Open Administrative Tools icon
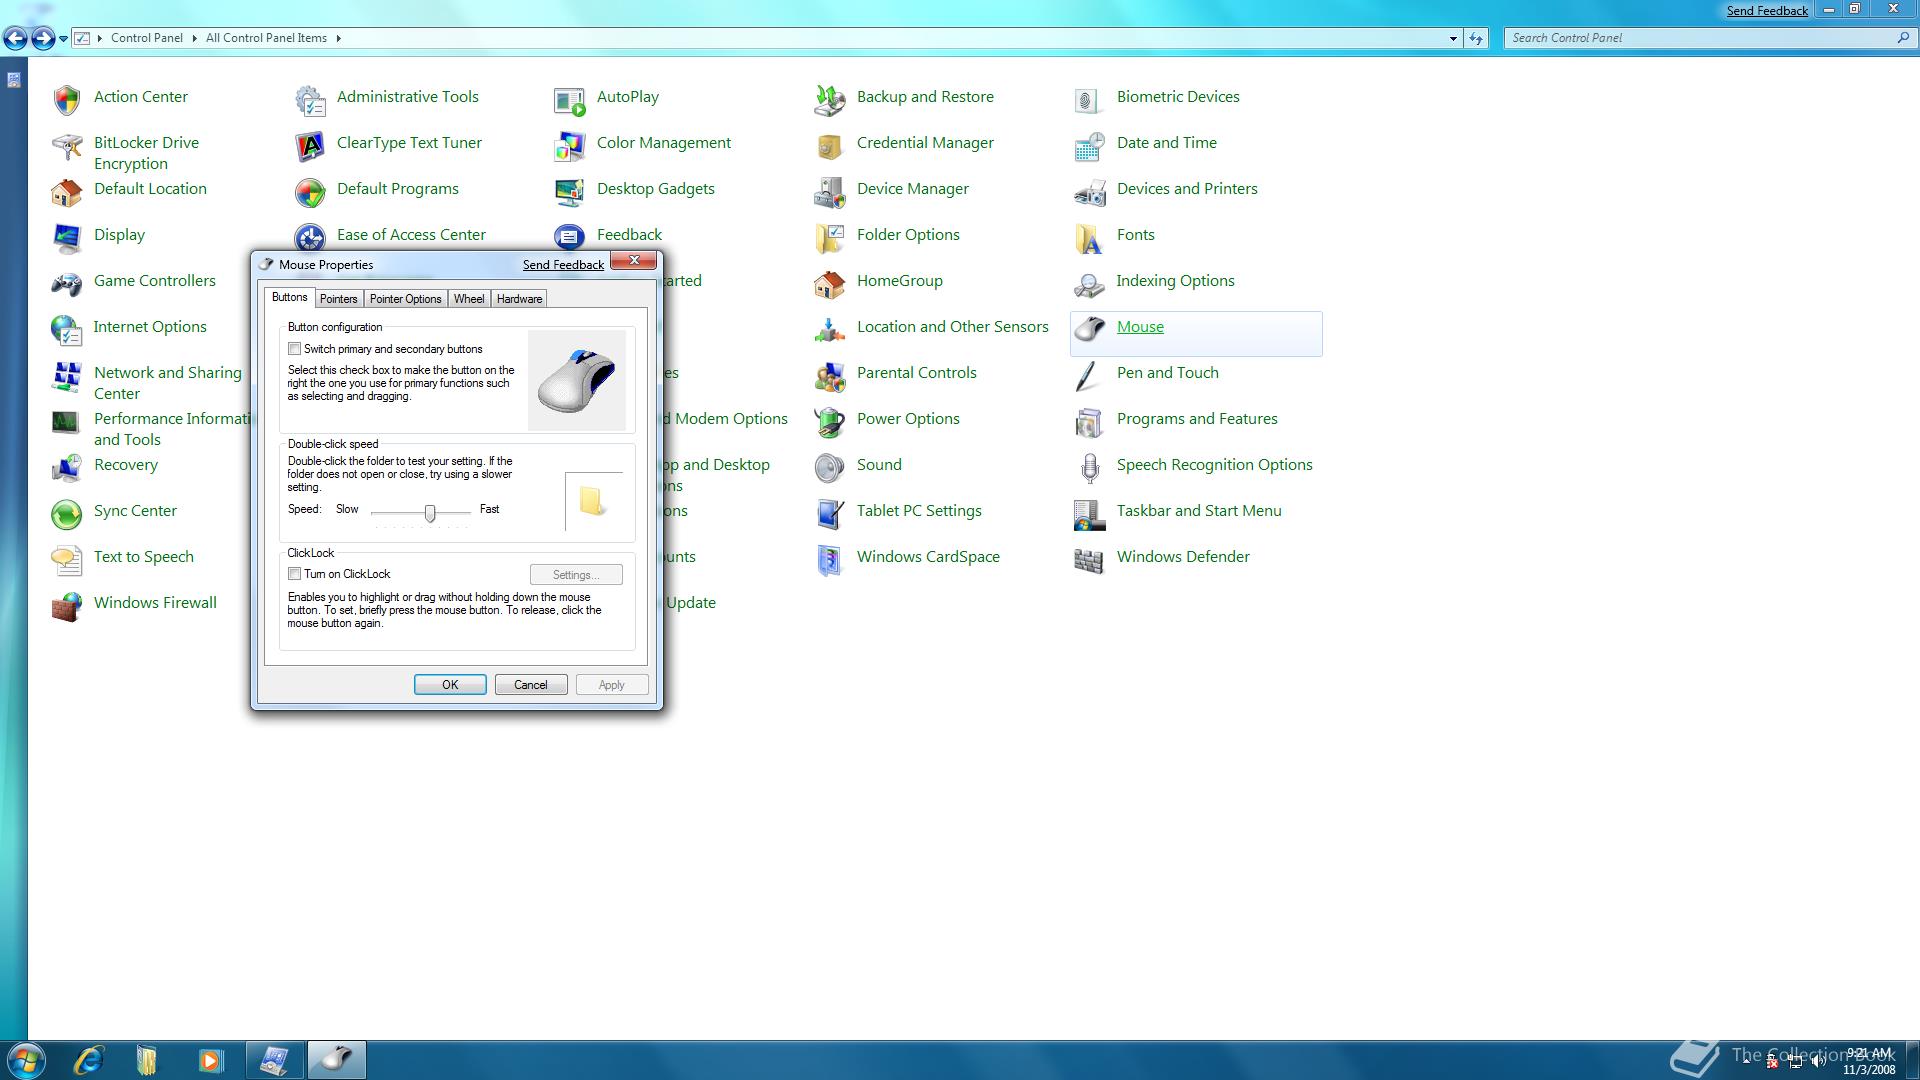Image resolution: width=1920 pixels, height=1080 pixels. 310,100
